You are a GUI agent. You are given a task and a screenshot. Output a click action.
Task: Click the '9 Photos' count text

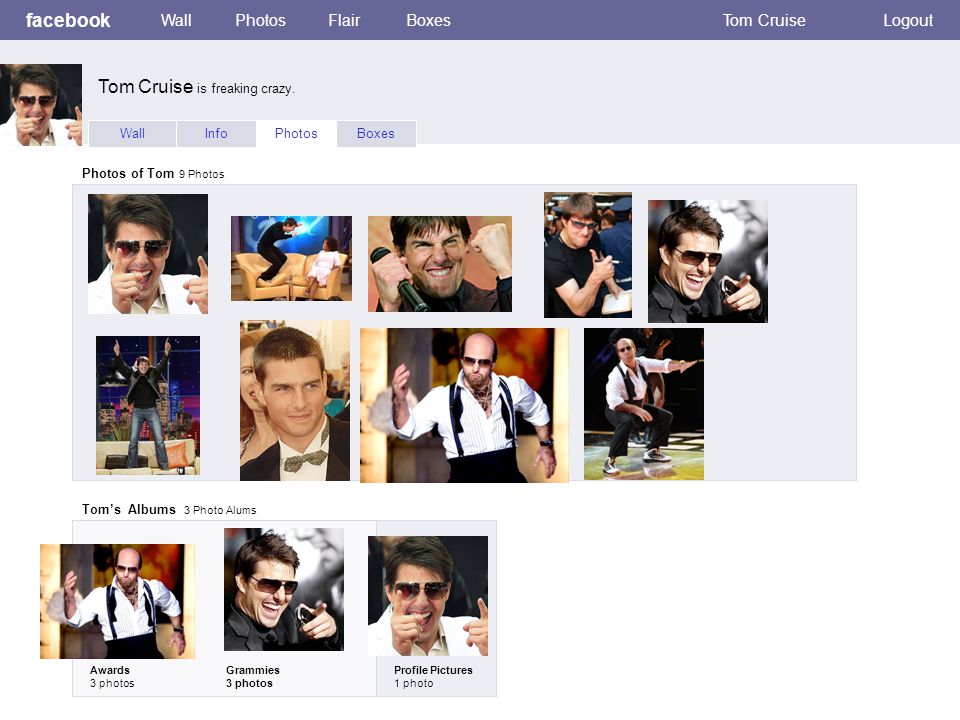click(201, 174)
